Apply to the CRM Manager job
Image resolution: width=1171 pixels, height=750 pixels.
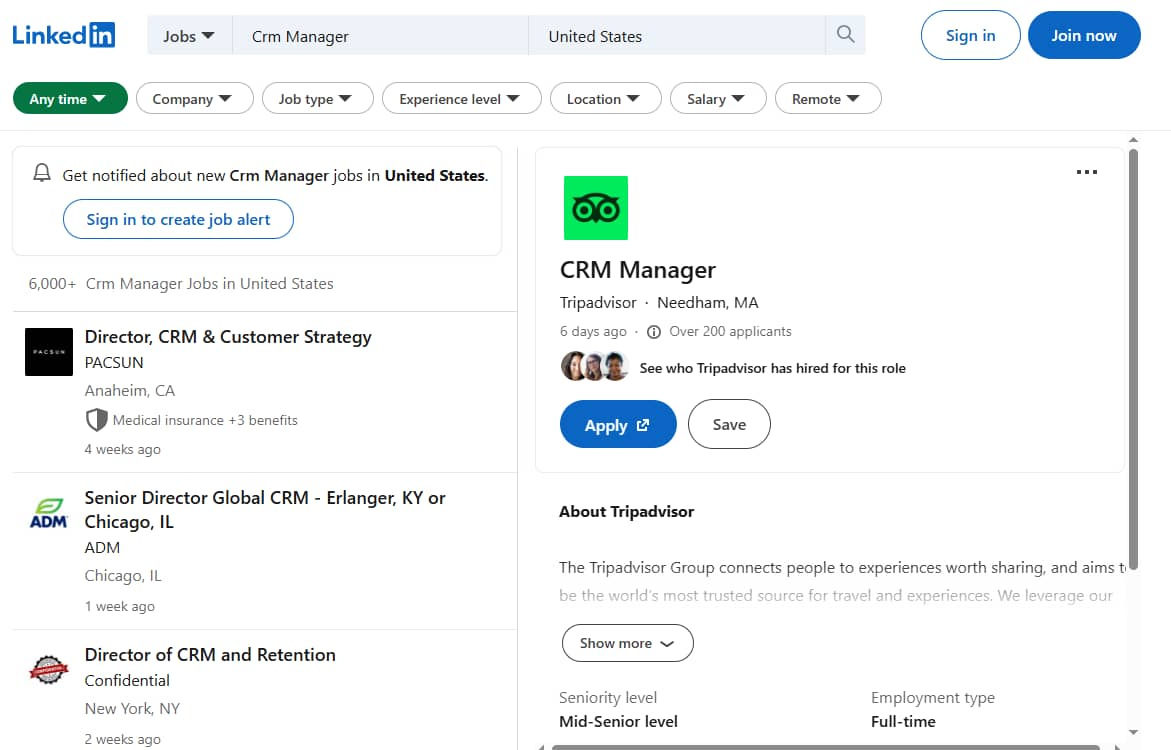pyautogui.click(x=618, y=424)
